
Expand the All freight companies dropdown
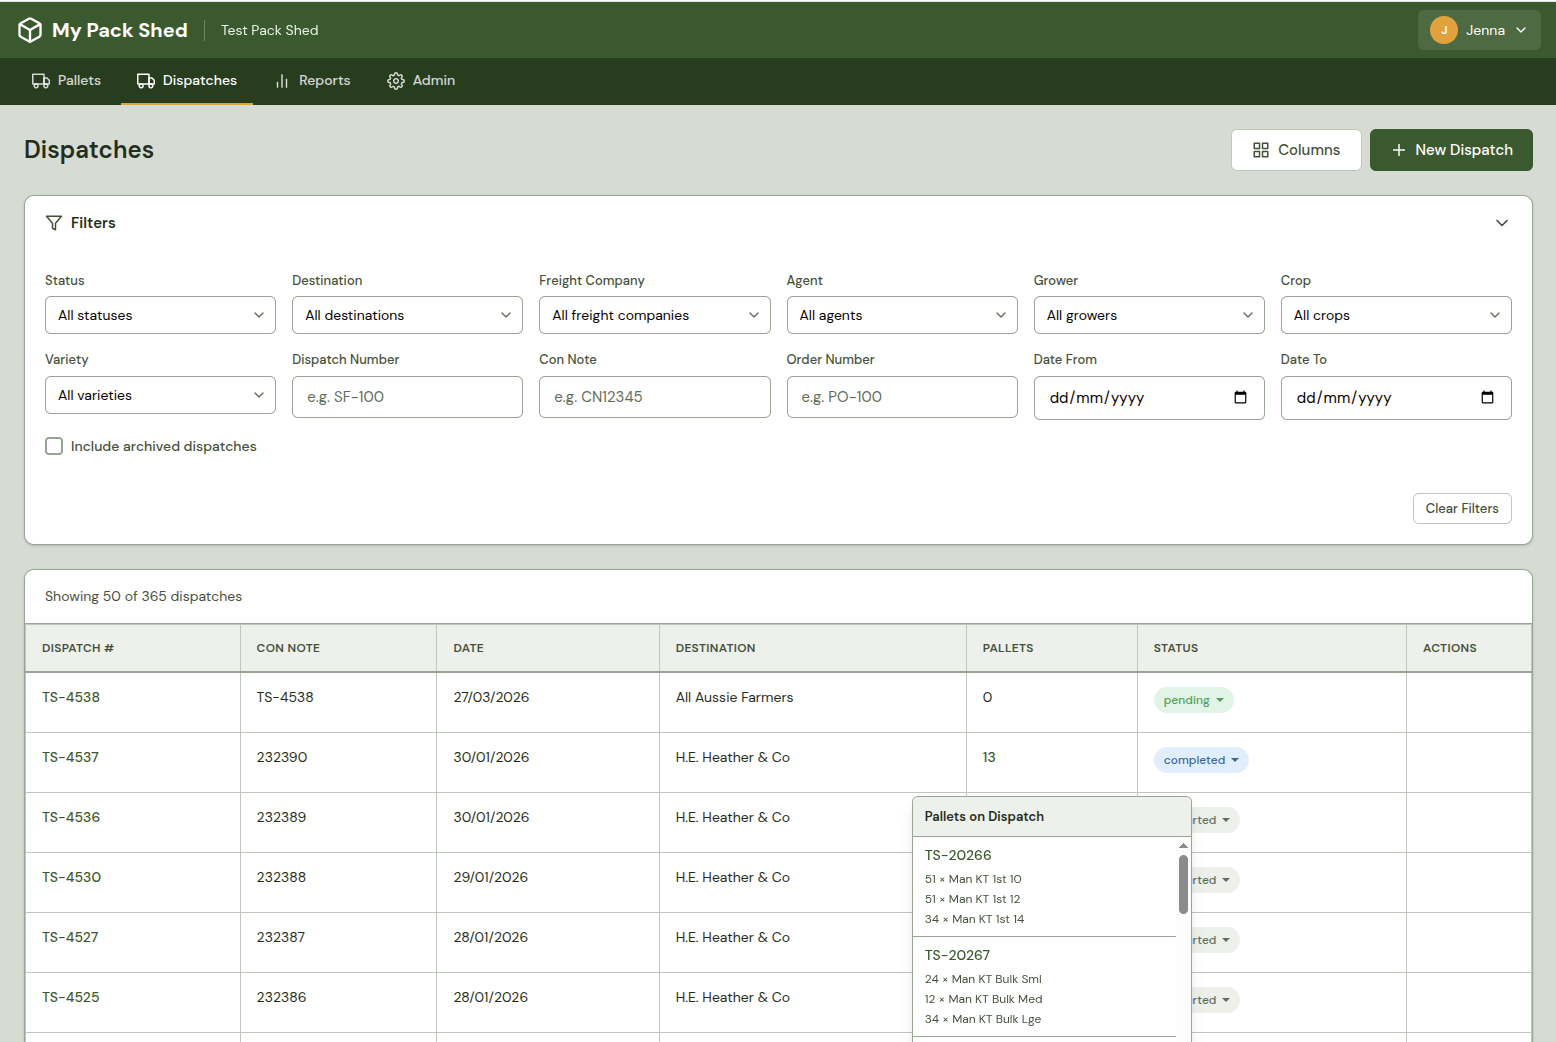pyautogui.click(x=654, y=315)
